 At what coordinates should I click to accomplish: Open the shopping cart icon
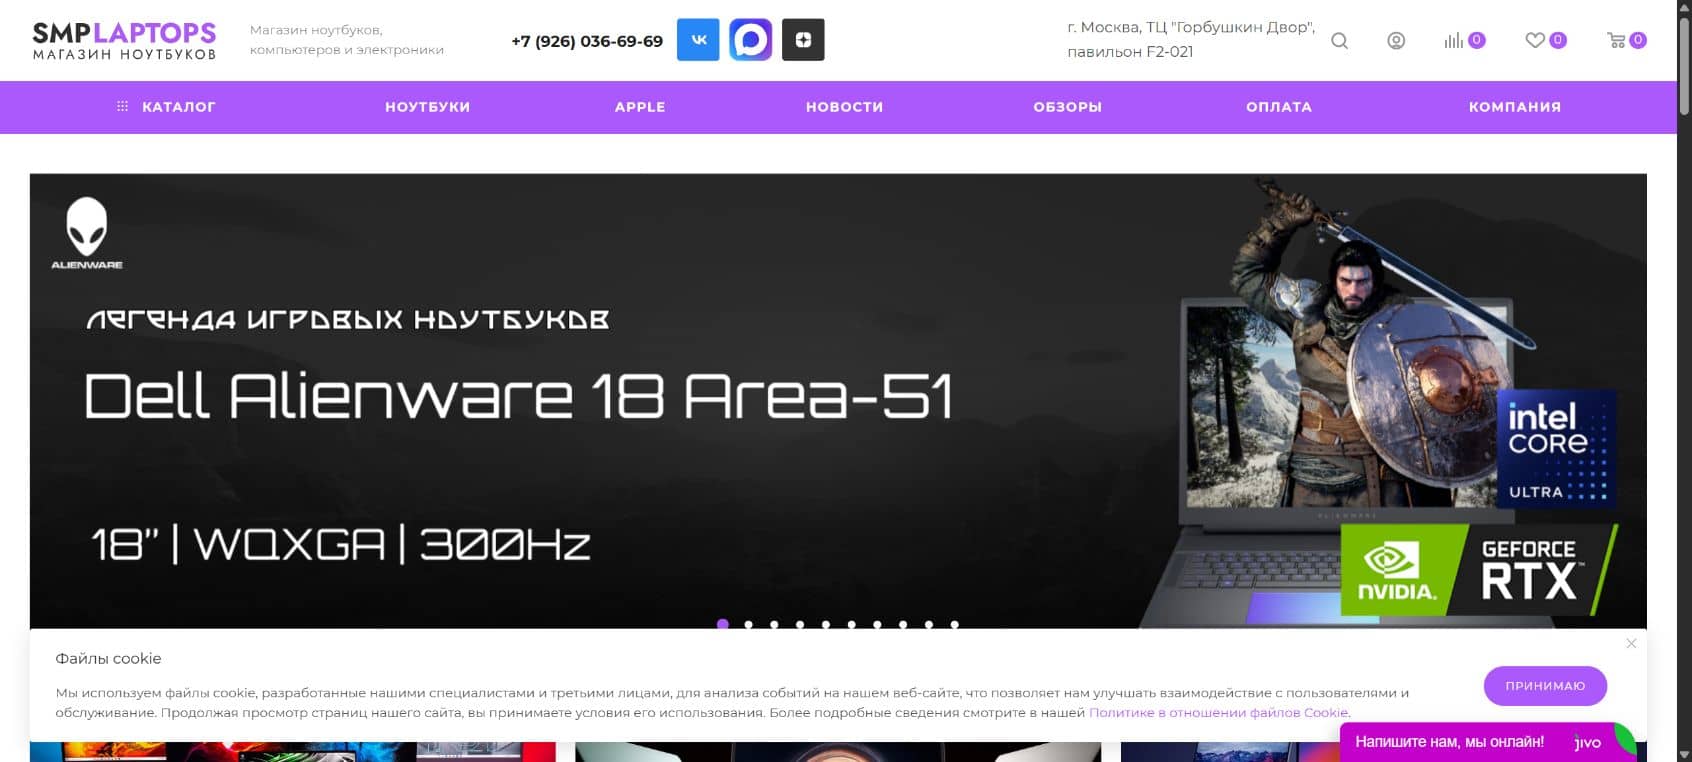[x=1616, y=41]
